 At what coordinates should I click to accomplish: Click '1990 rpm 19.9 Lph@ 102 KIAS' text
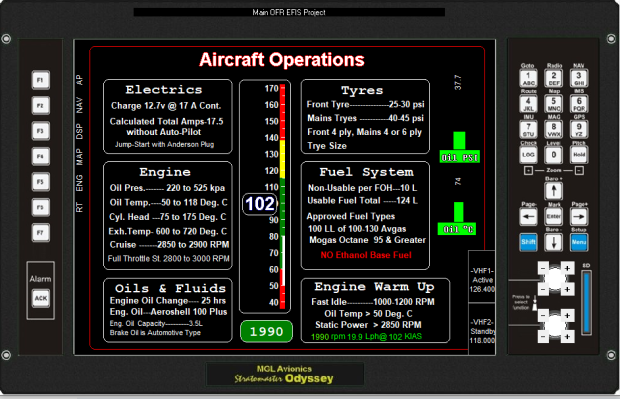click(367, 337)
